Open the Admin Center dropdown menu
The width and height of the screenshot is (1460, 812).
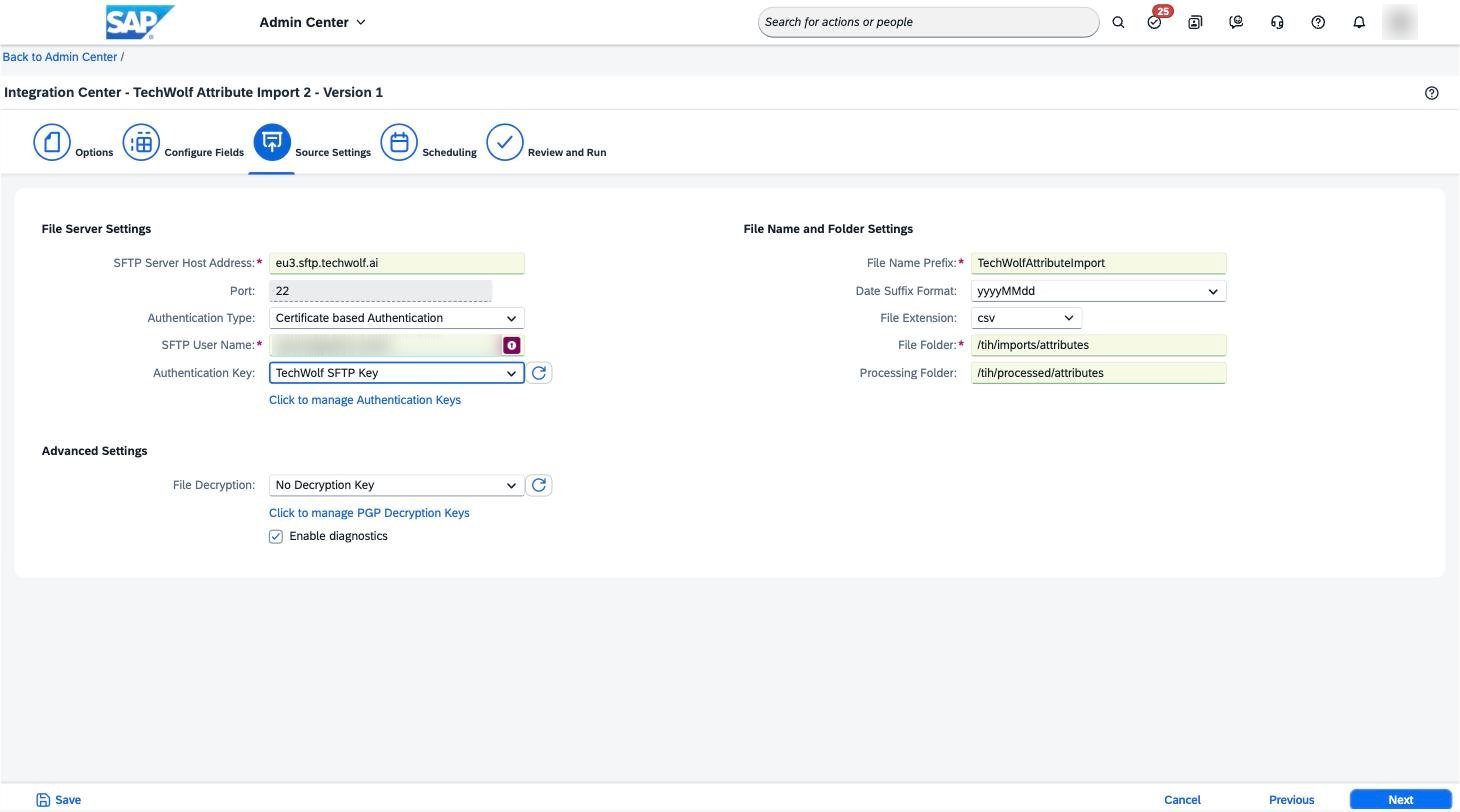point(312,22)
